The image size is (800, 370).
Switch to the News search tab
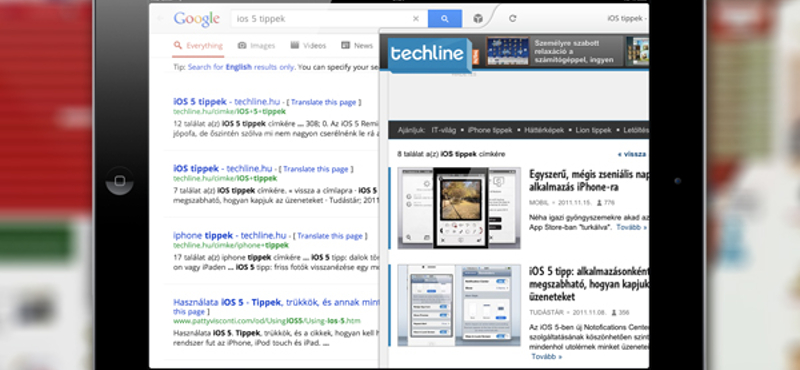(357, 45)
